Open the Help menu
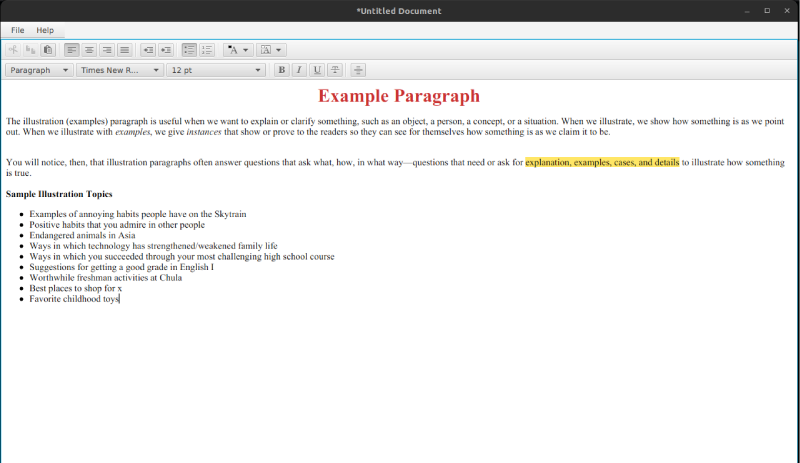Viewport: 800px width, 463px height. click(45, 30)
